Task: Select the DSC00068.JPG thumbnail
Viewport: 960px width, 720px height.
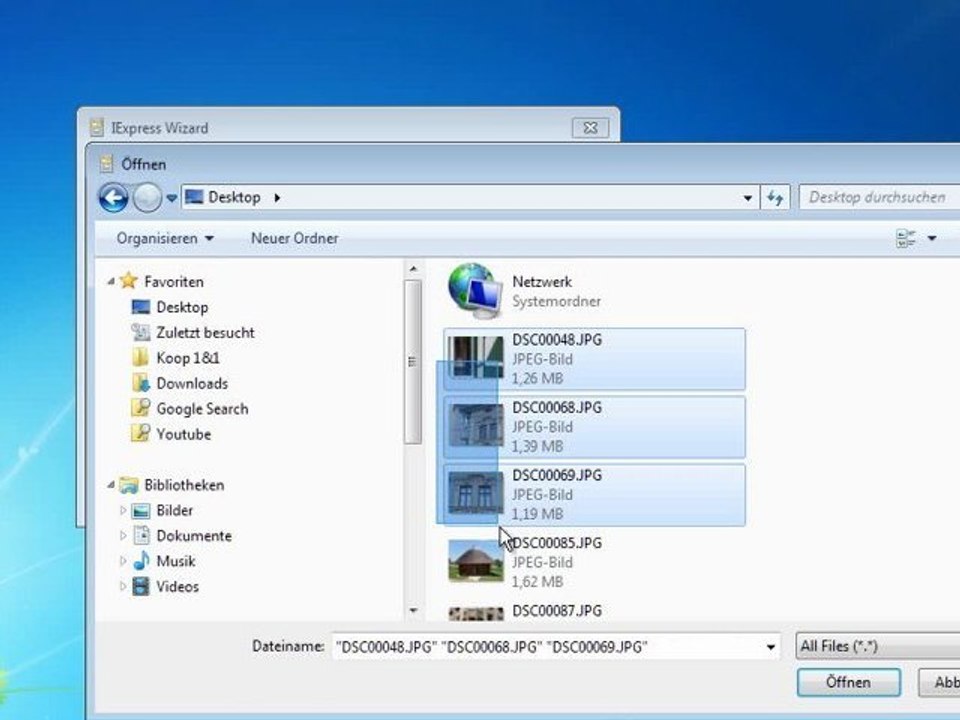Action: 476,426
